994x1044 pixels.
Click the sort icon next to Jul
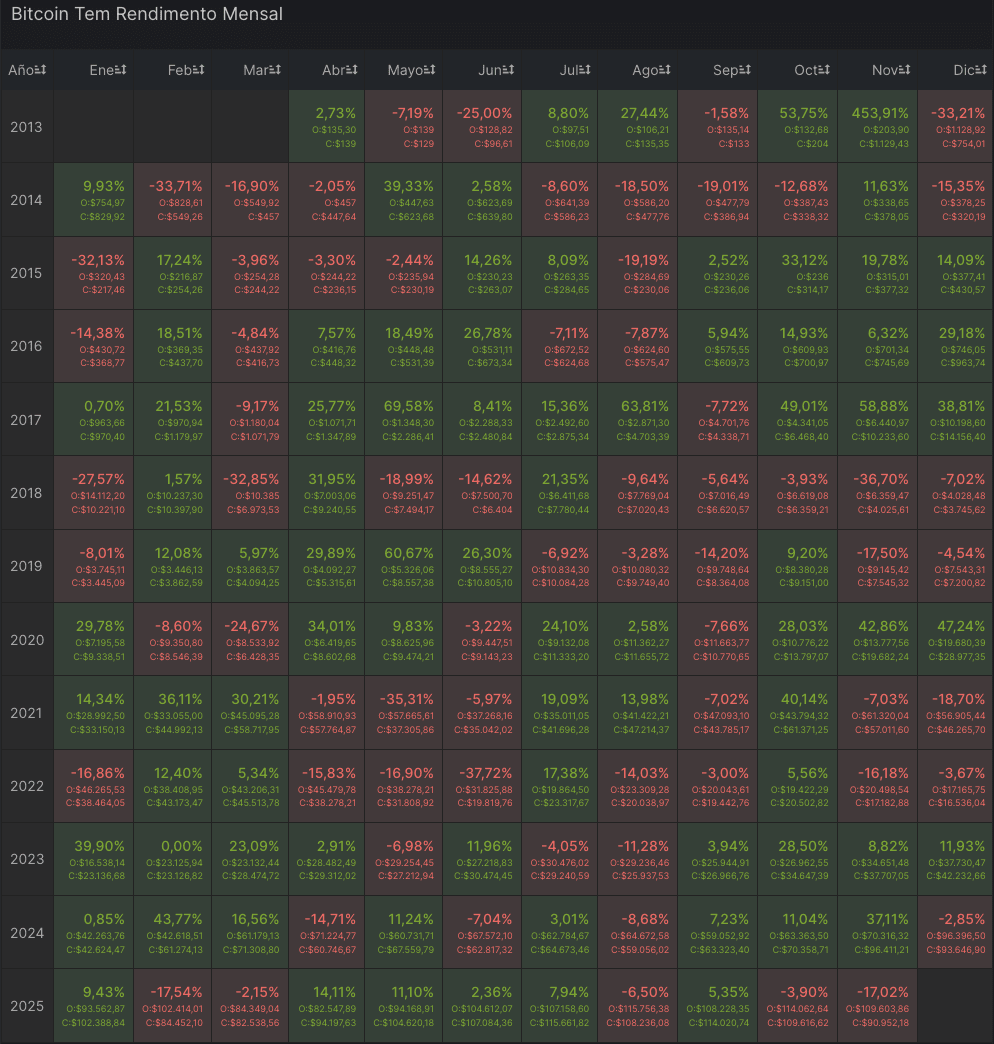point(585,70)
